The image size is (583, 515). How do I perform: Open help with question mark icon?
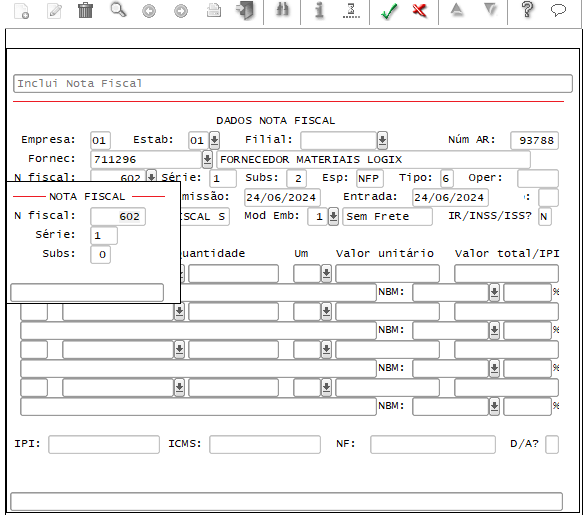527,9
